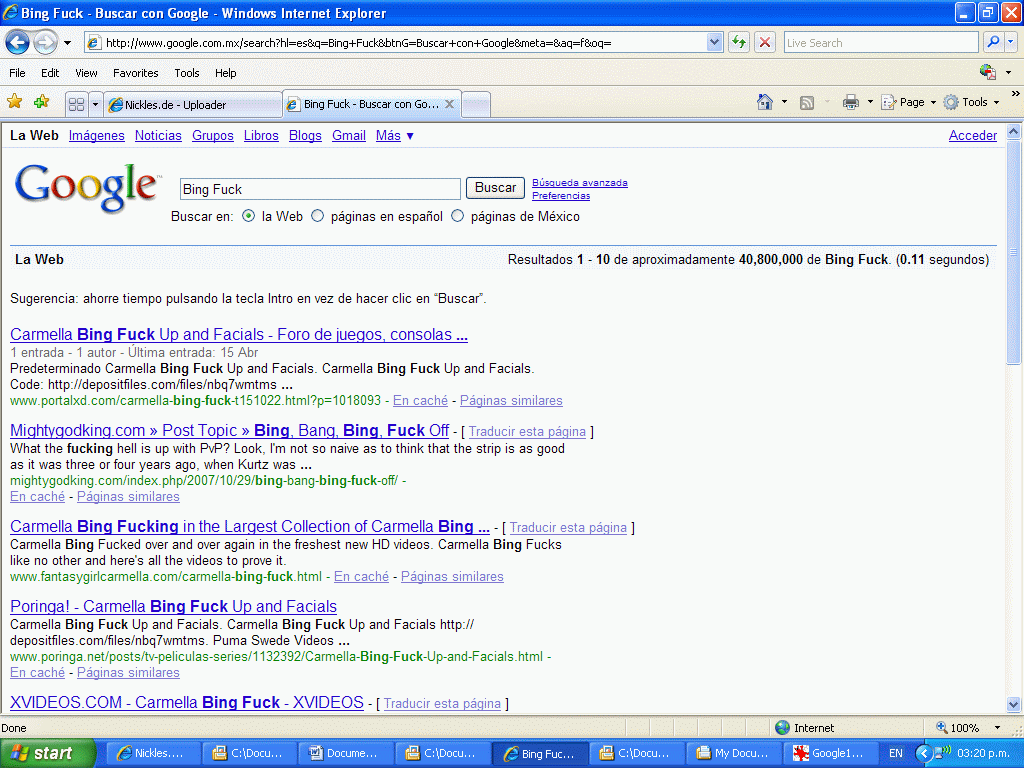The image size is (1024, 768).
Task: Click the RSS Feeds icon
Action: coord(807,103)
